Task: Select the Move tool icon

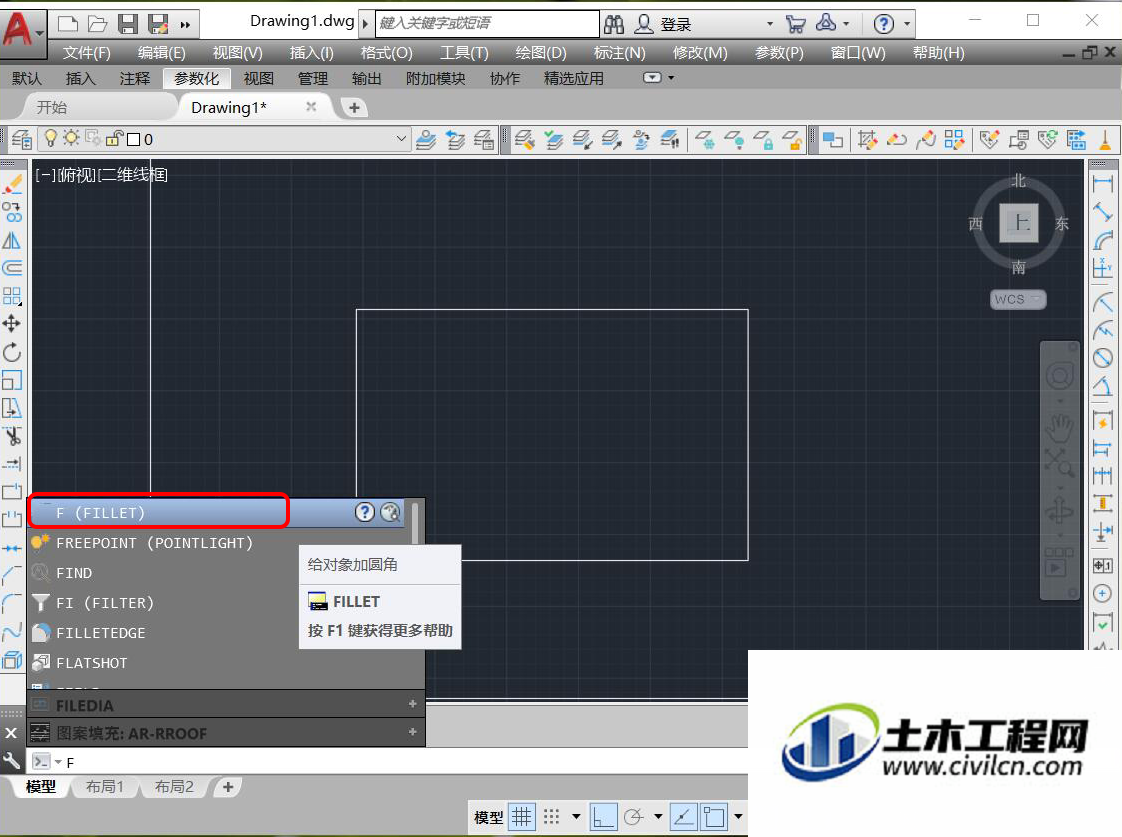Action: tap(11, 323)
